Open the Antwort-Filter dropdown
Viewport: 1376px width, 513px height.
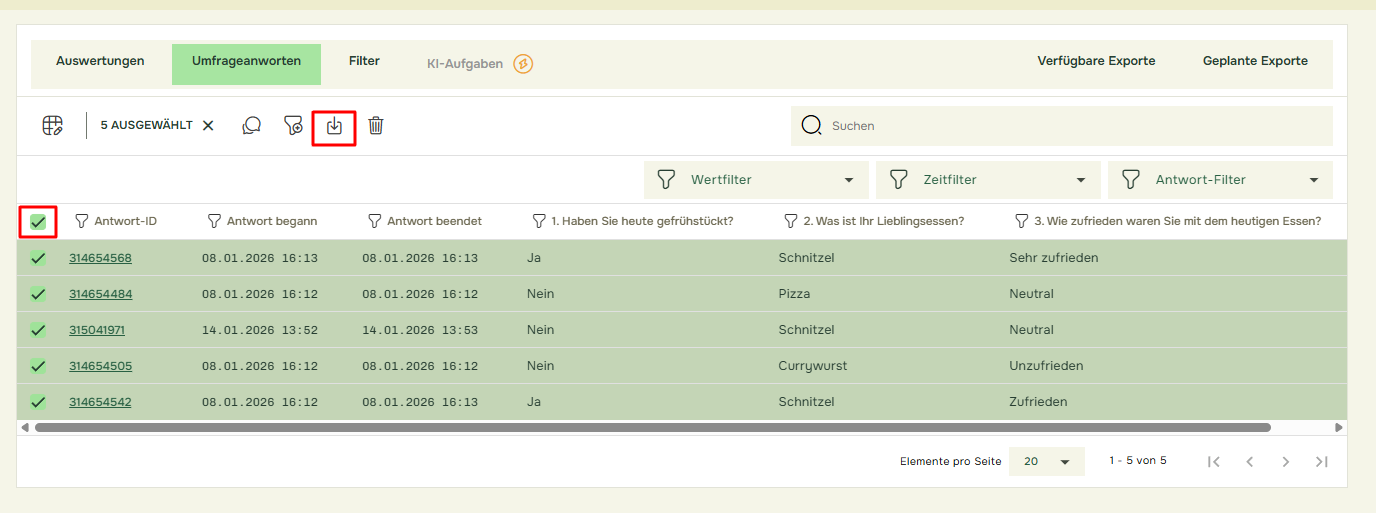coord(1219,180)
